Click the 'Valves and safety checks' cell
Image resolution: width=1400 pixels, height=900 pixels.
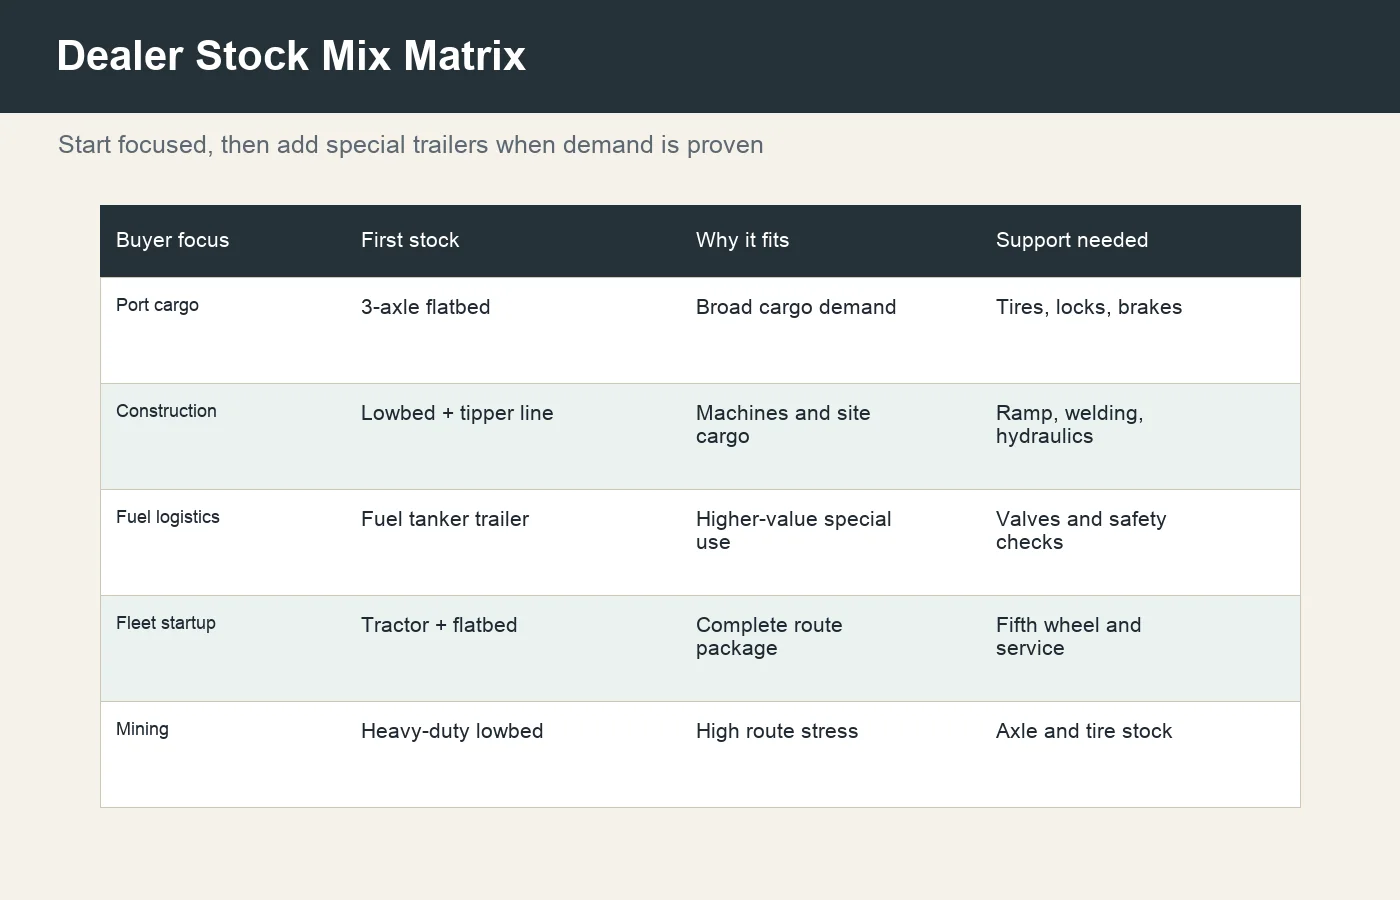[1081, 530]
